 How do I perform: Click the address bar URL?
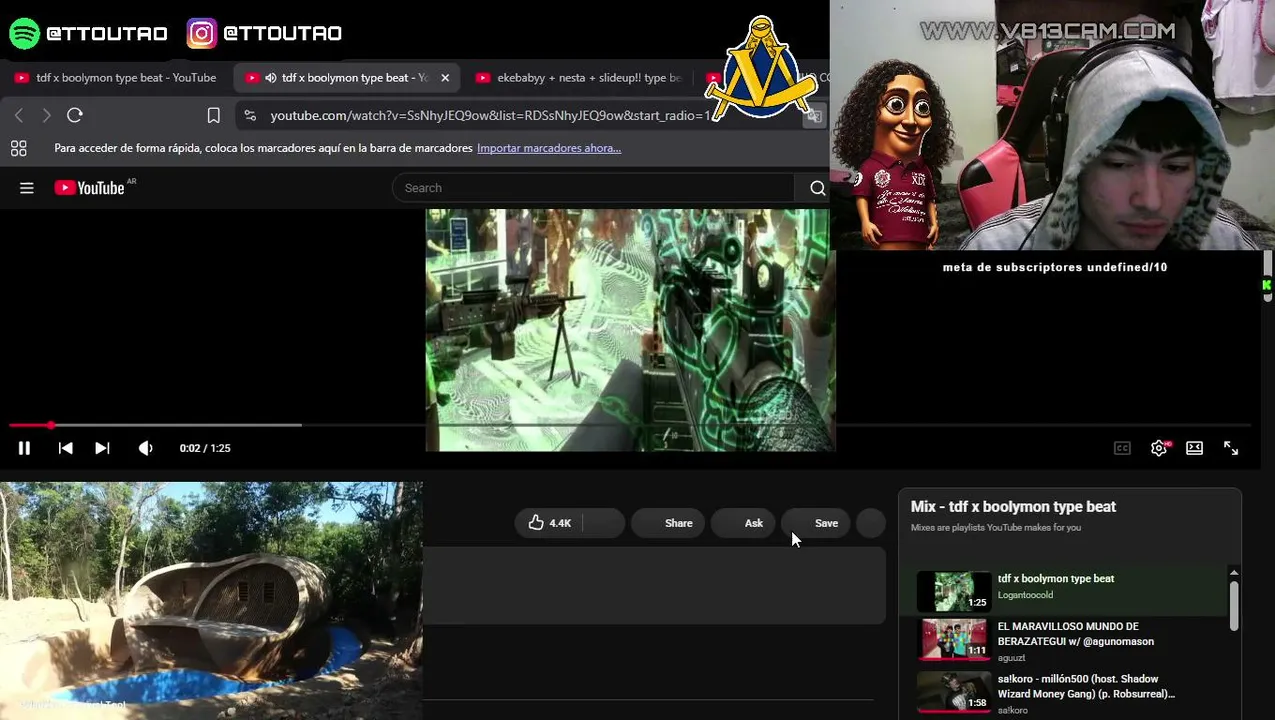coord(490,115)
